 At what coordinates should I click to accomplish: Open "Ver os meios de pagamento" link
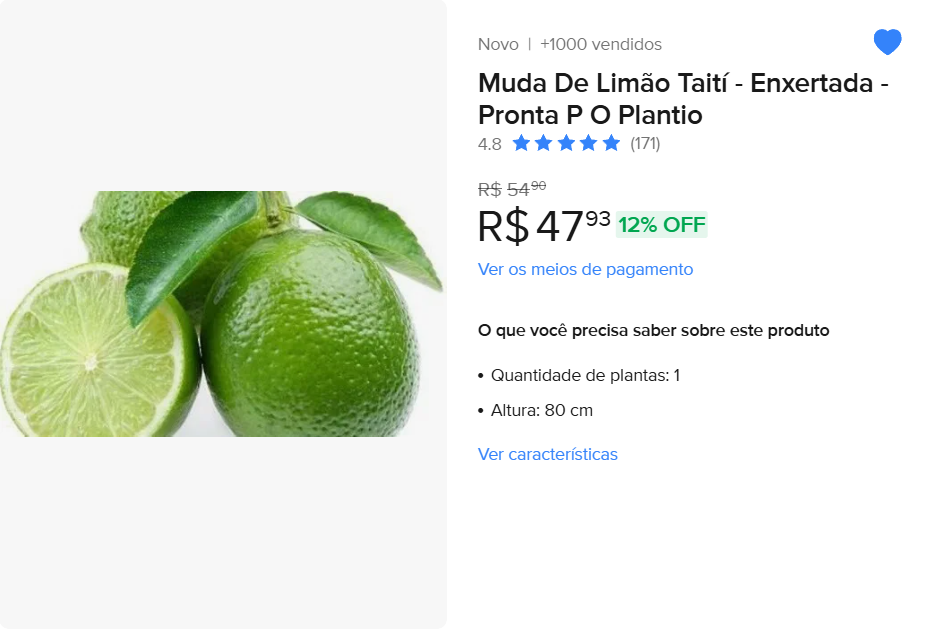[x=585, y=269]
